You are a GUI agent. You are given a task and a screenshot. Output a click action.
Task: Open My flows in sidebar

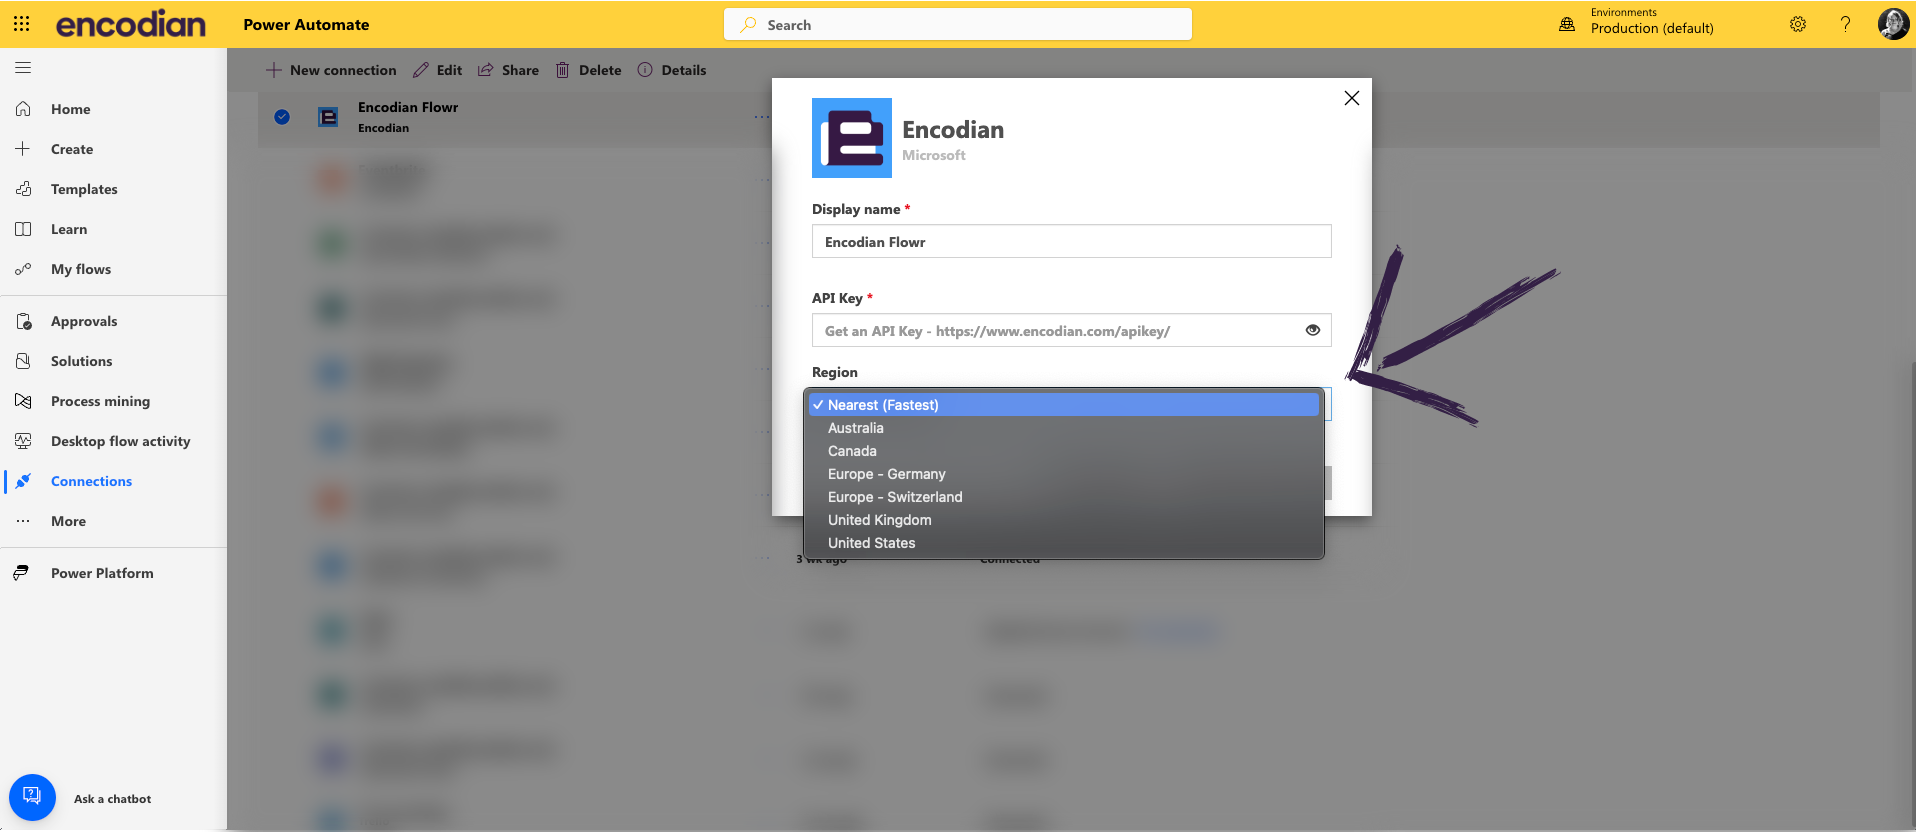(81, 269)
